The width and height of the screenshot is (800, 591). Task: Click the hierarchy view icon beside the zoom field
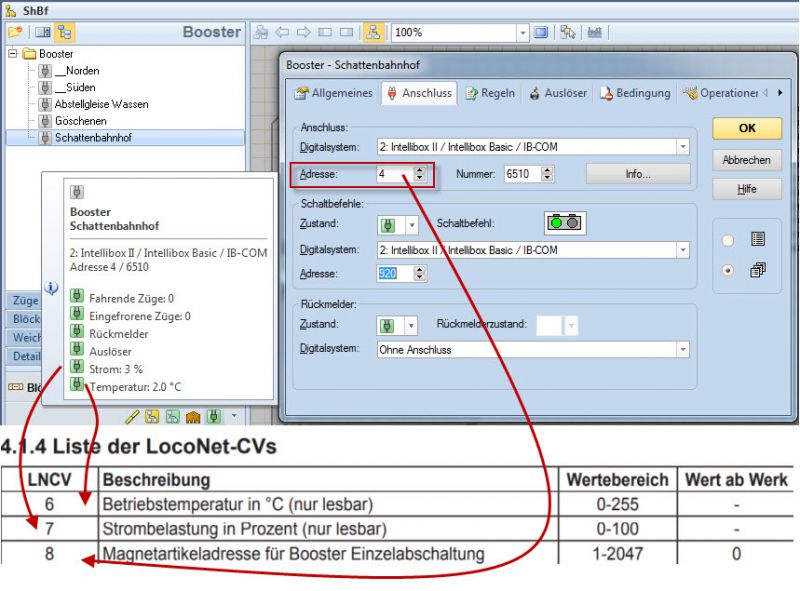point(373,32)
